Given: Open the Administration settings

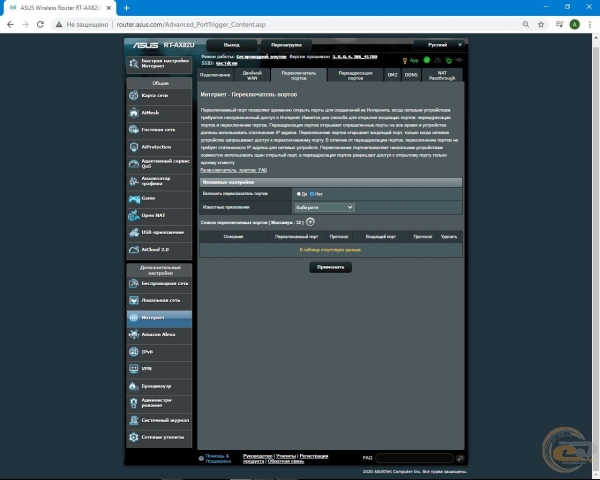Looking at the screenshot, I should click(159, 403).
